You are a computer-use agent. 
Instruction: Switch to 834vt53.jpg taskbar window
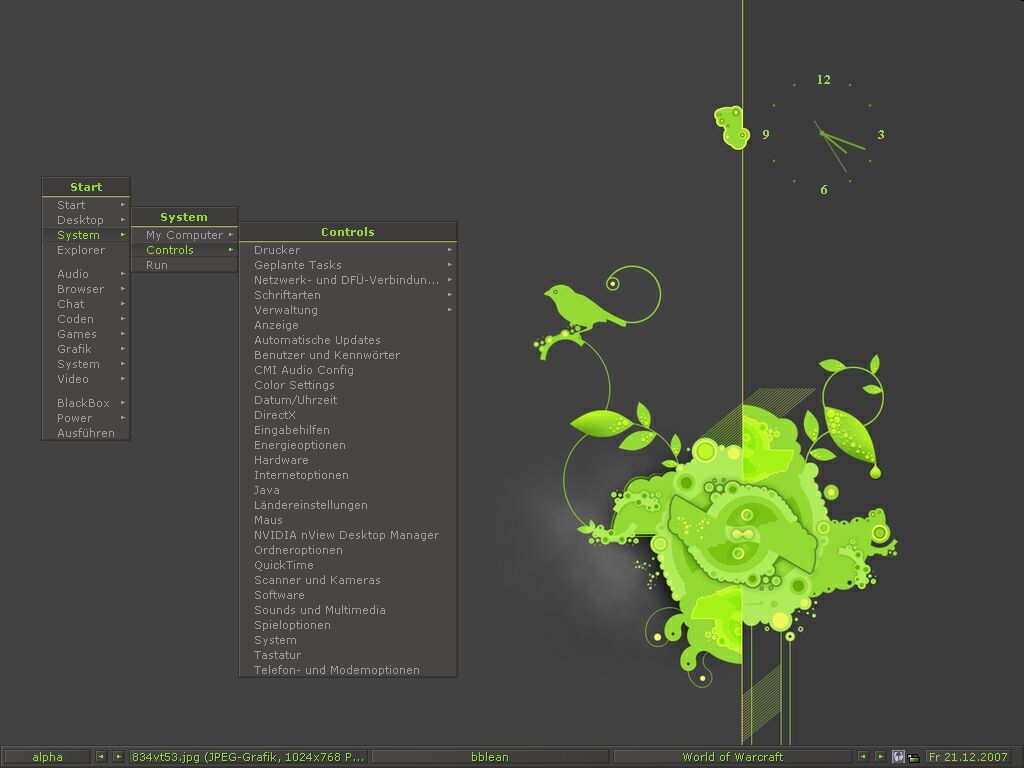coord(249,757)
